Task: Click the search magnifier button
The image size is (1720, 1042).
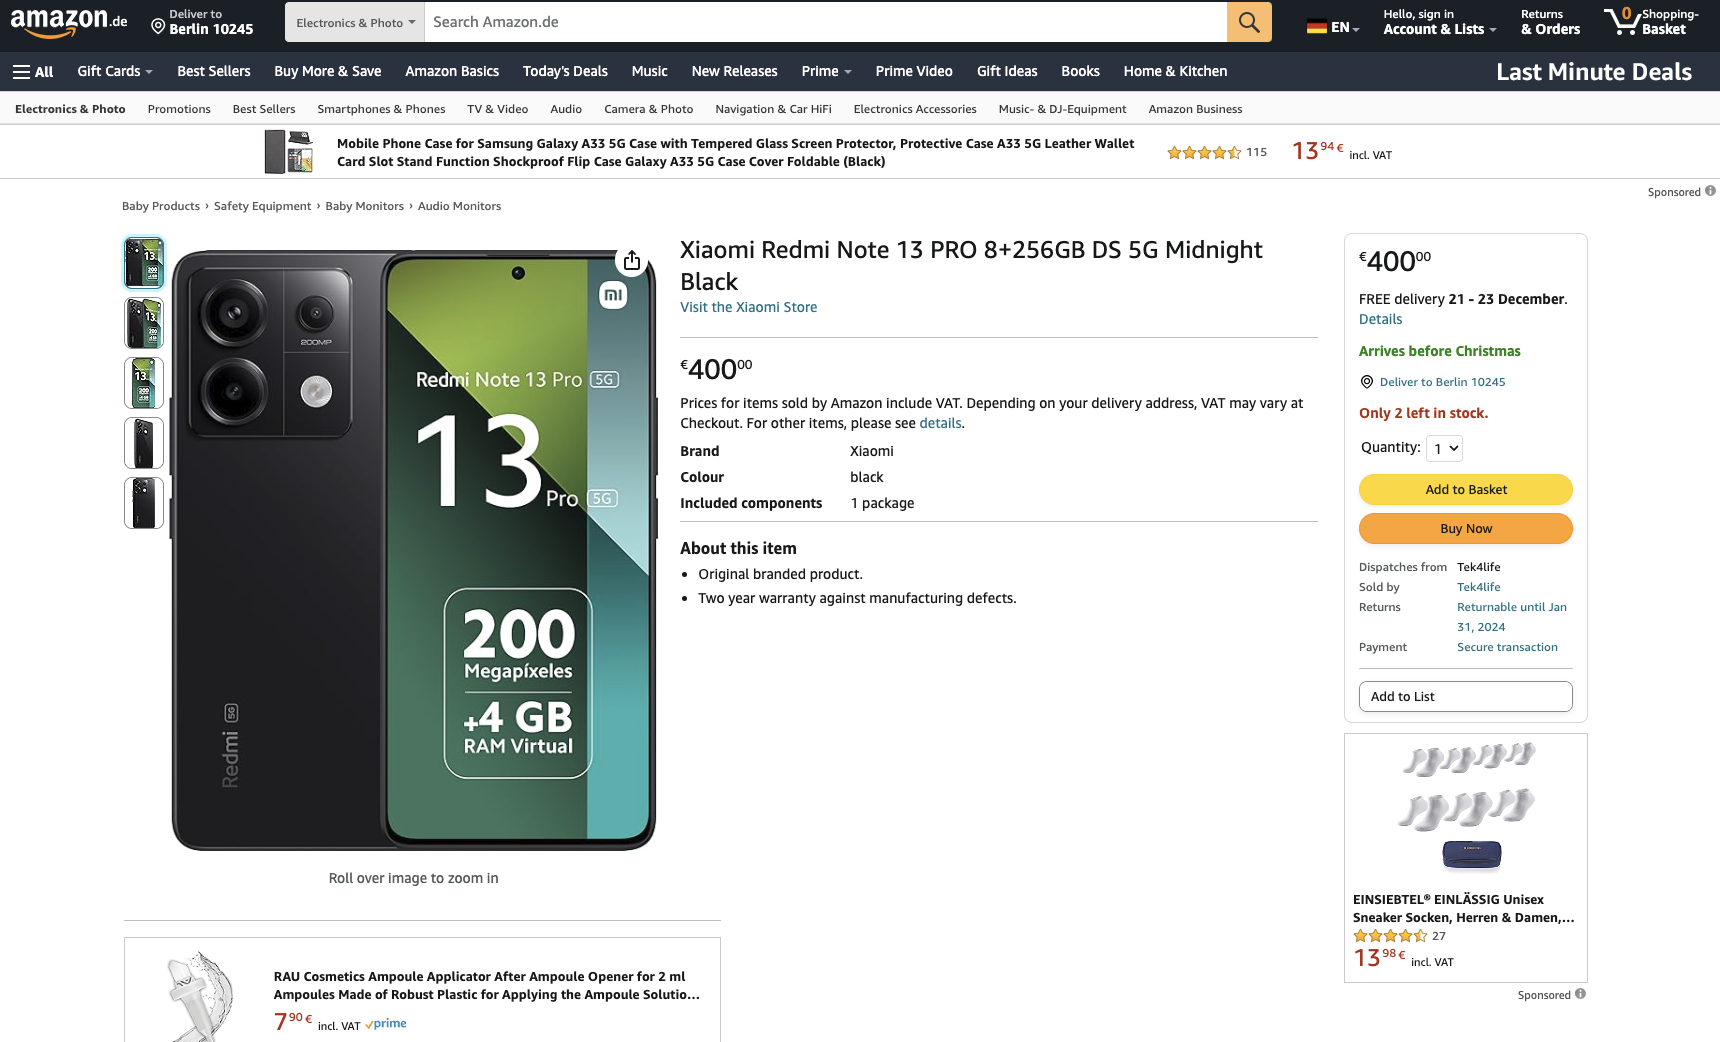Action: click(1249, 22)
